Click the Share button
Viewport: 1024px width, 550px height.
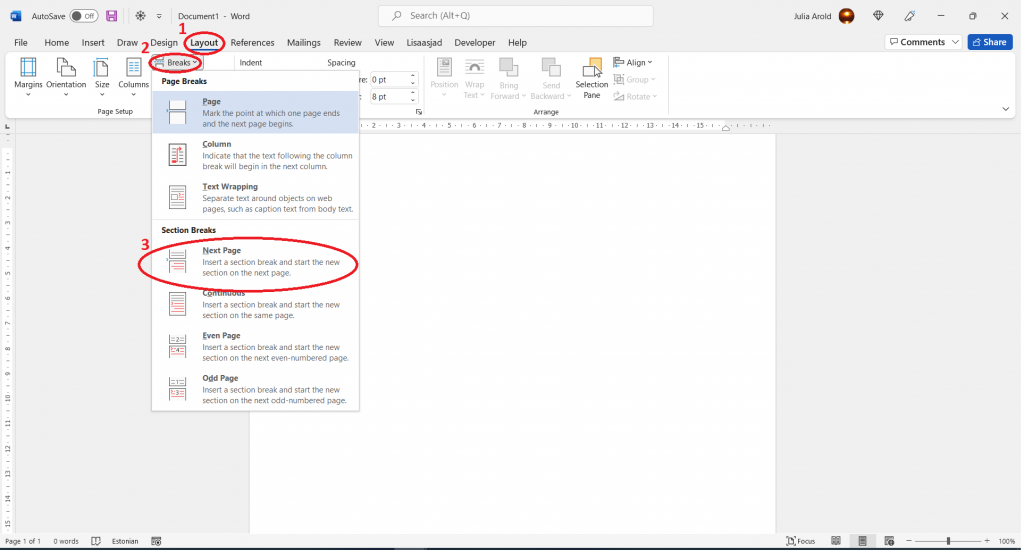point(989,42)
